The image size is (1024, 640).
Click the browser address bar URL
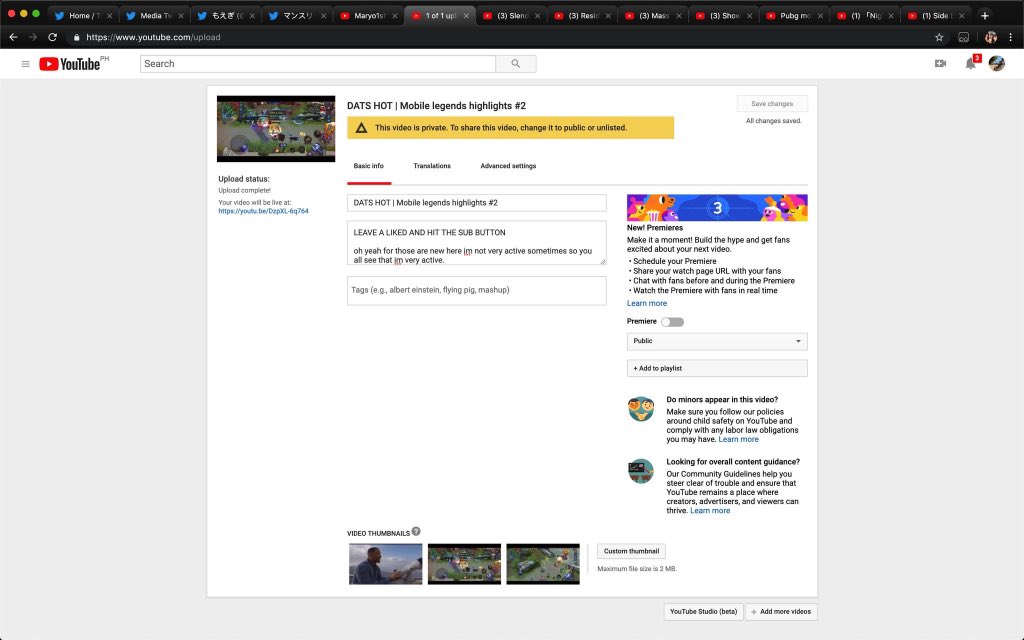coord(153,37)
